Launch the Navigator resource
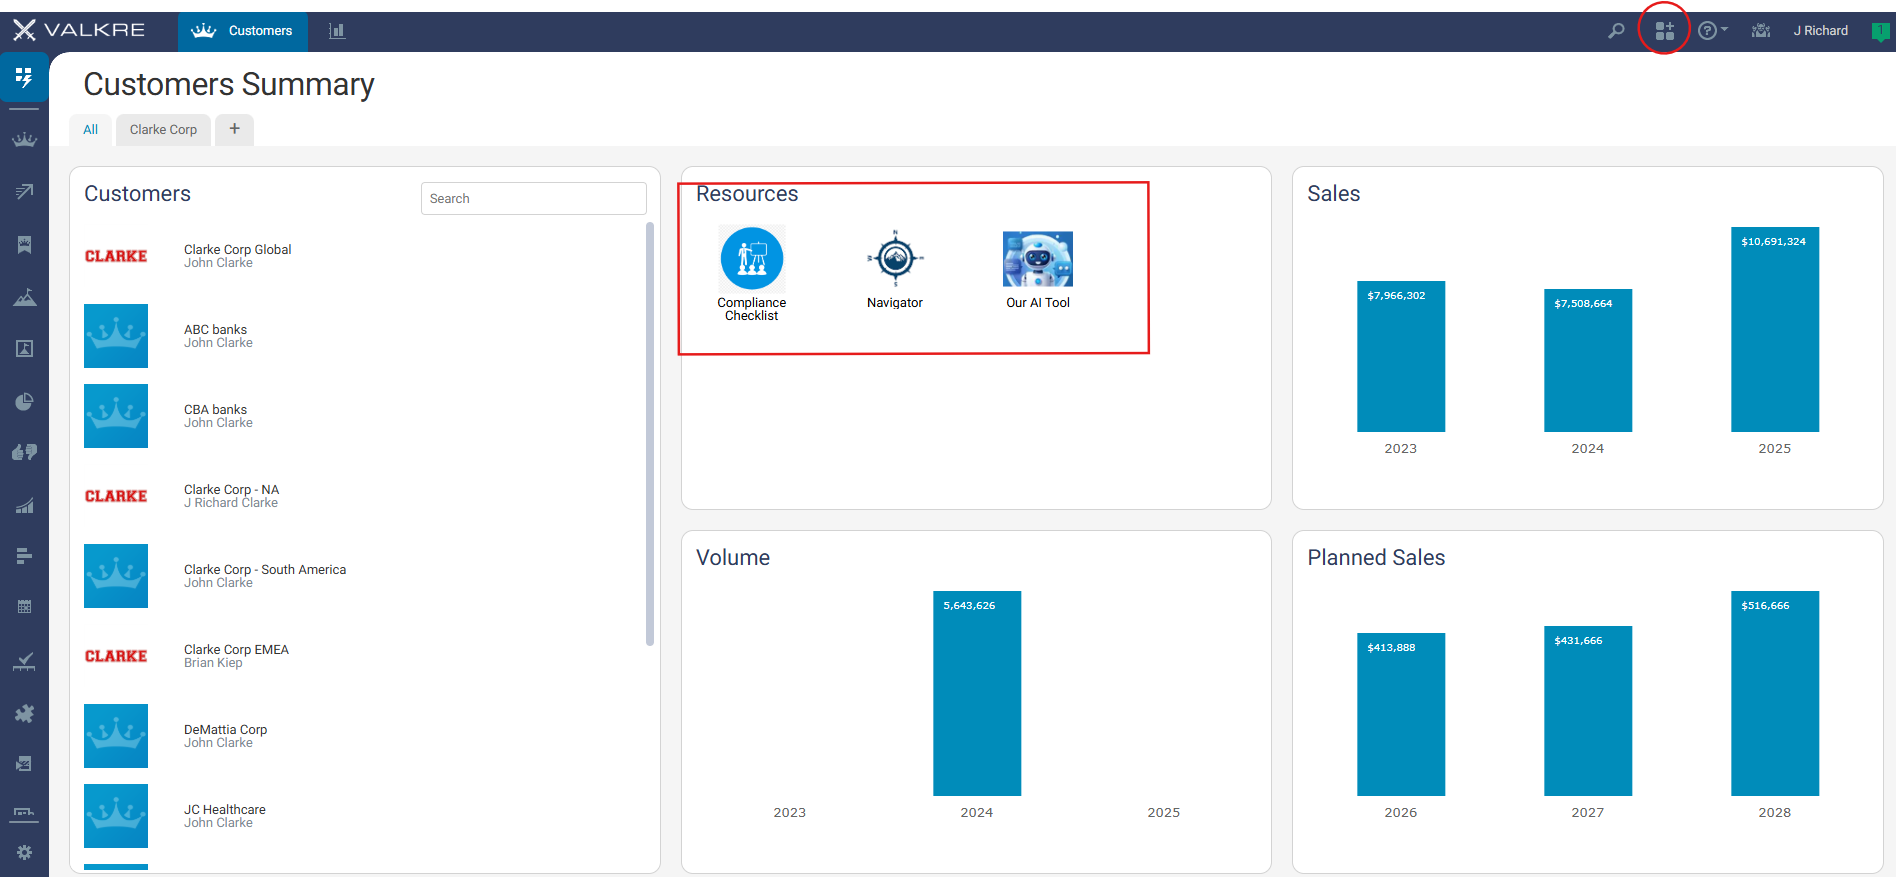The height and width of the screenshot is (877, 1896). 895,270
